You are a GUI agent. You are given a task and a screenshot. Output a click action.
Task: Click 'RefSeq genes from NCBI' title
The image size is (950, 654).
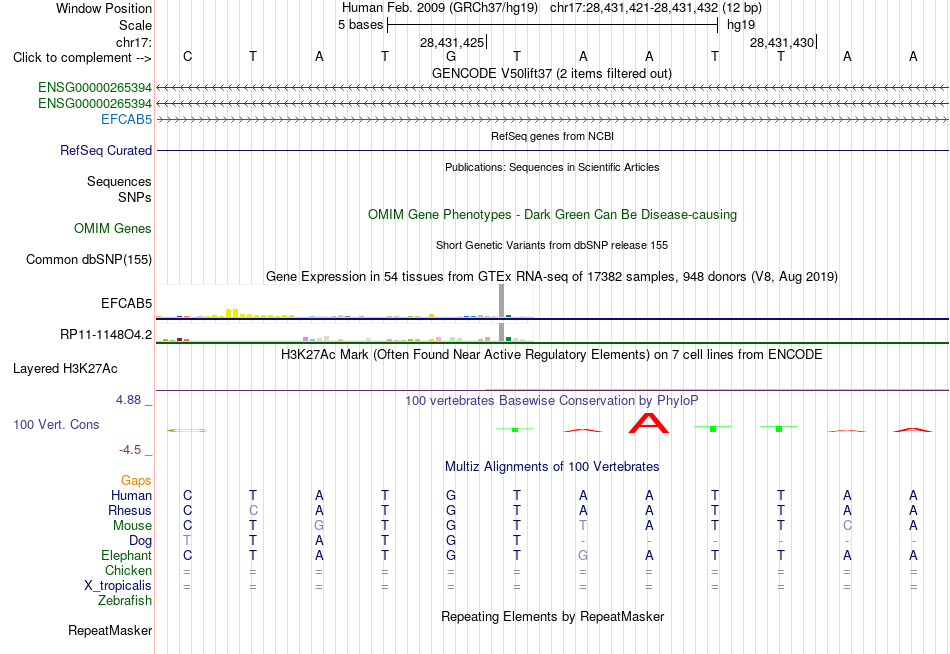tap(552, 136)
